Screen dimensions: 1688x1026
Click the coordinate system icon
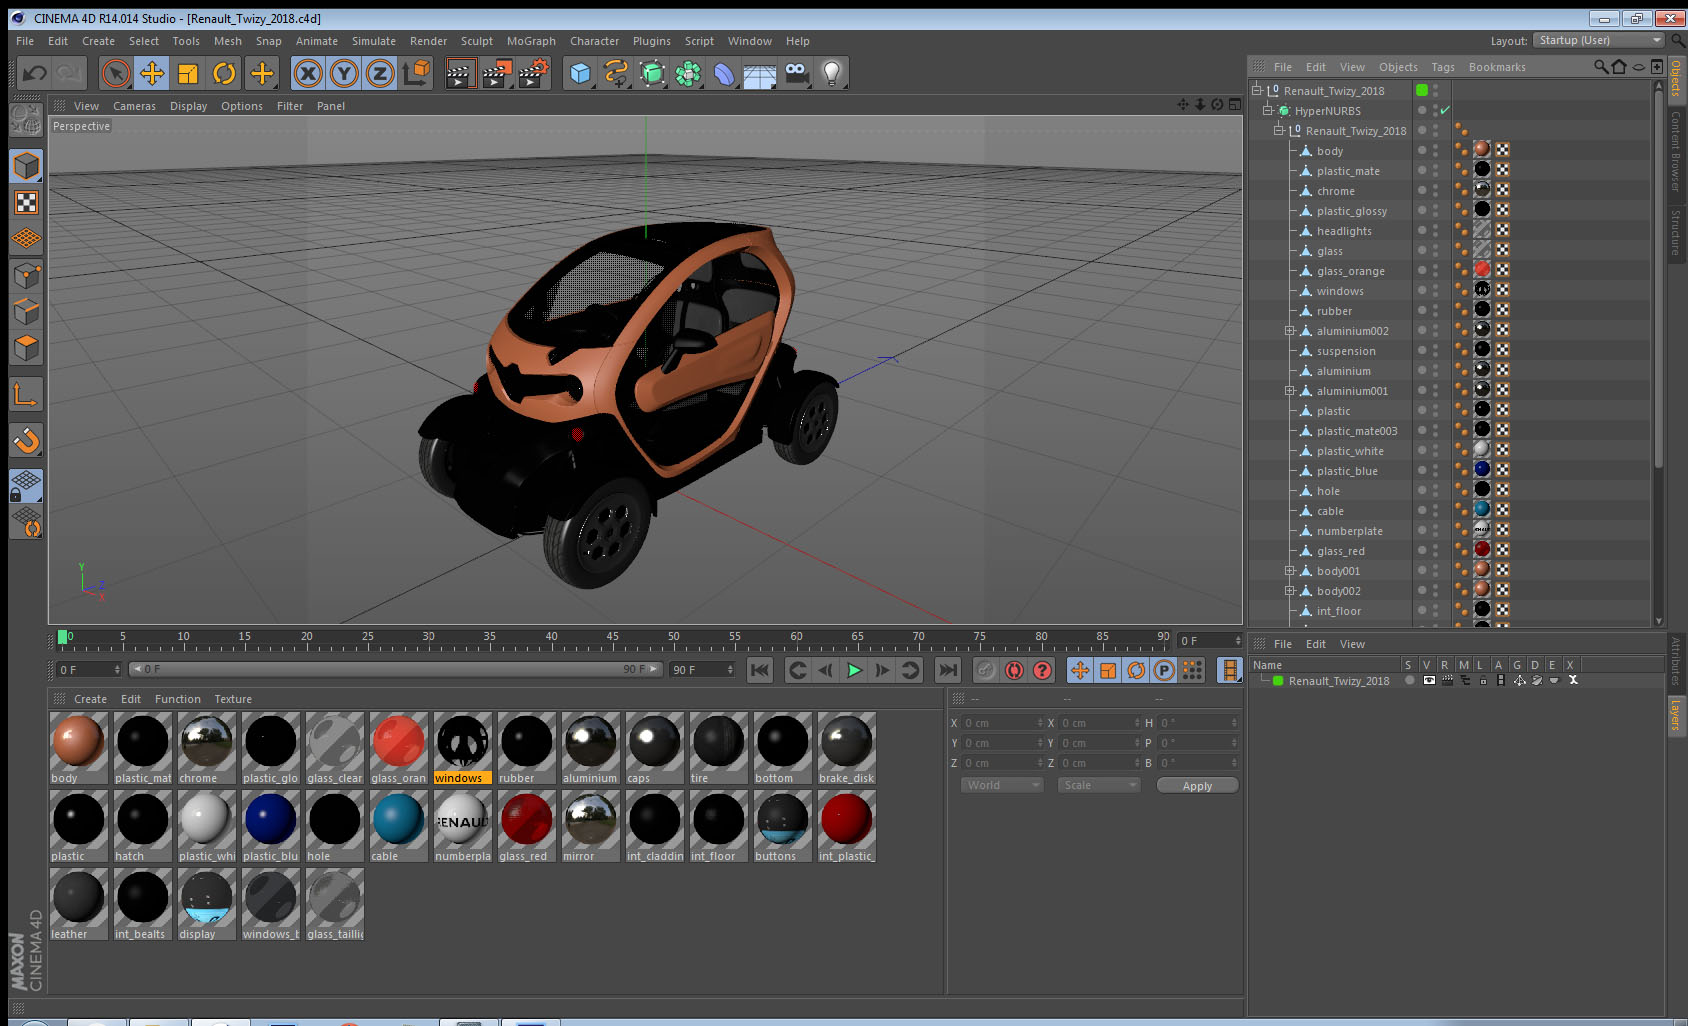point(416,73)
